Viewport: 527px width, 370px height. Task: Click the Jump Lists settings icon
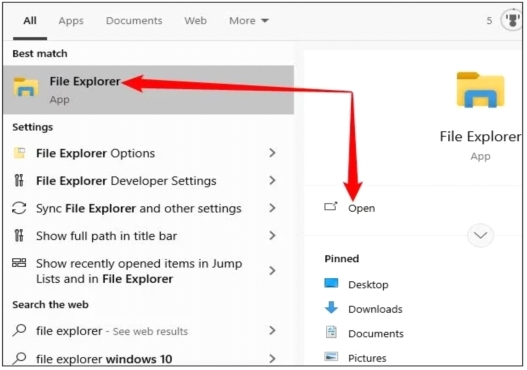pyautogui.click(x=19, y=262)
